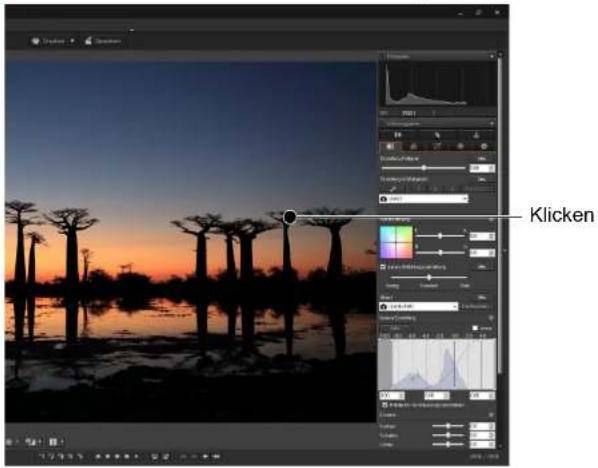This screenshot has height=468, width=598.
Task: Open the picture style dropdown
Action: point(419,306)
